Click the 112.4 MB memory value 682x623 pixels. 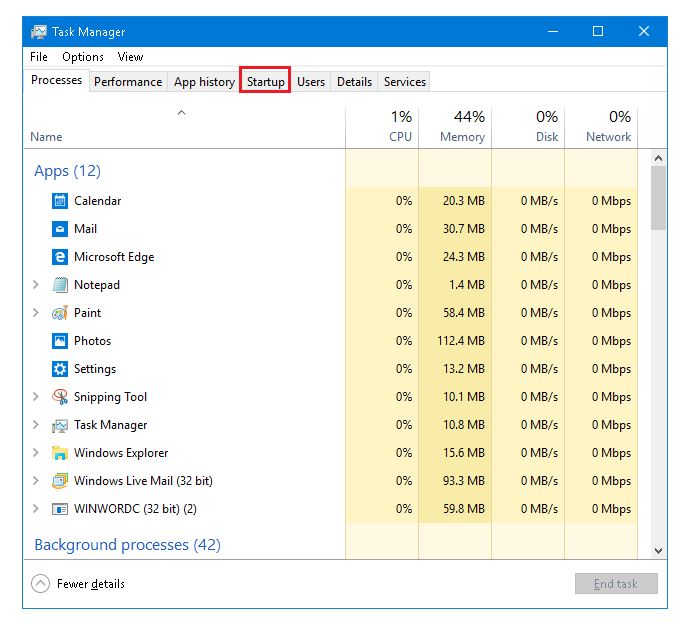461,341
